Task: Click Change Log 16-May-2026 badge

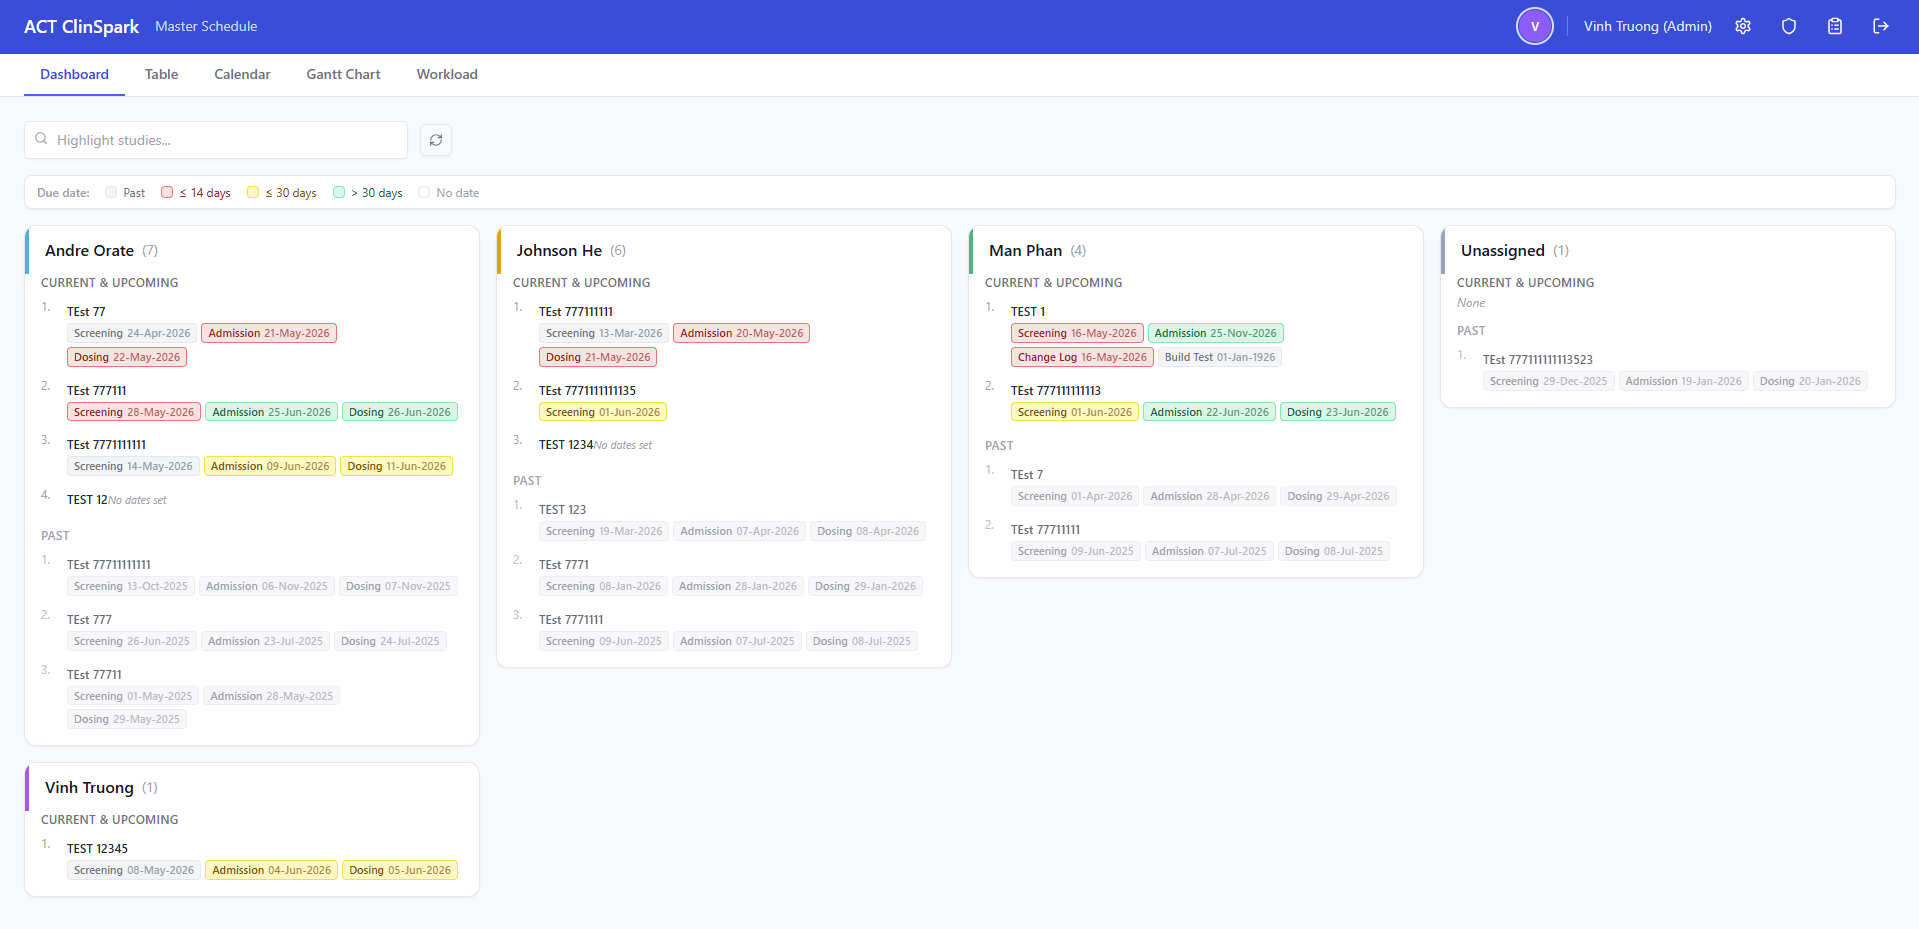Action: (x=1082, y=357)
